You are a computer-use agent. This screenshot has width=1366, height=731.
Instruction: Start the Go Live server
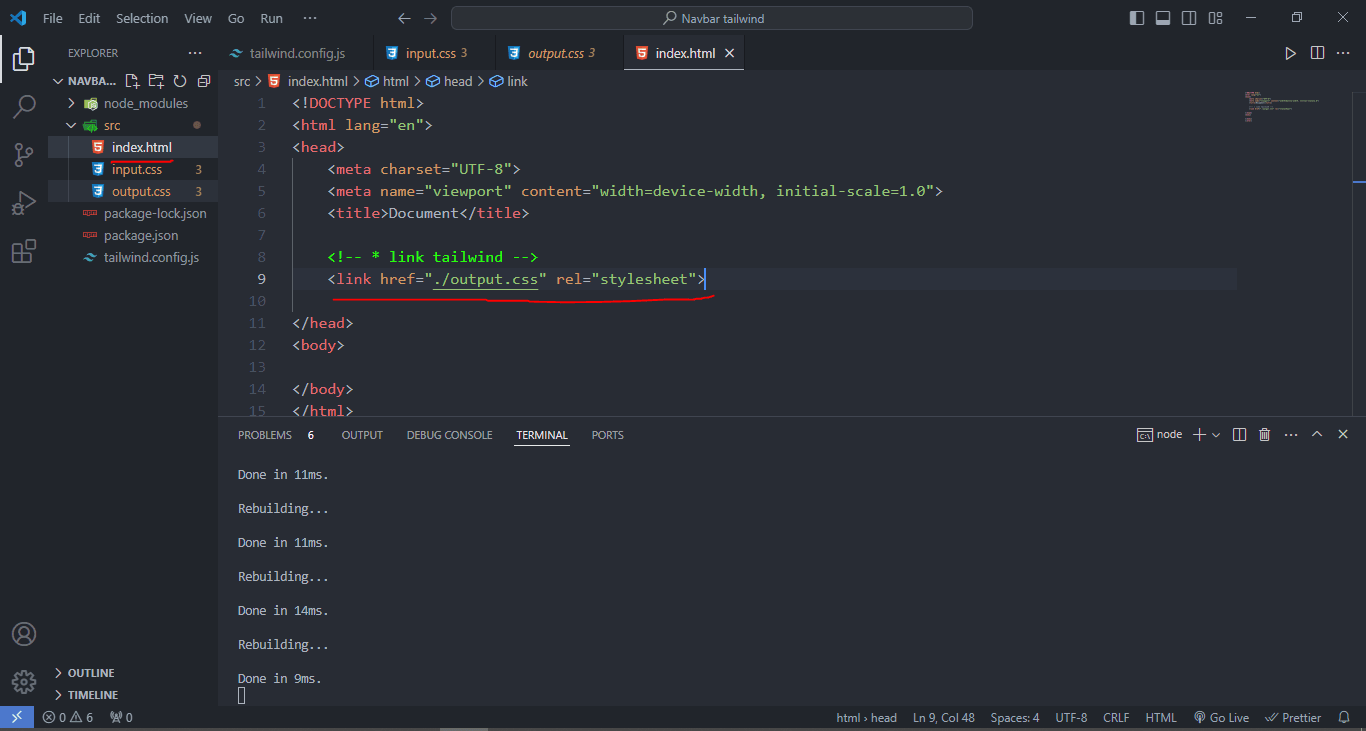(x=1221, y=717)
